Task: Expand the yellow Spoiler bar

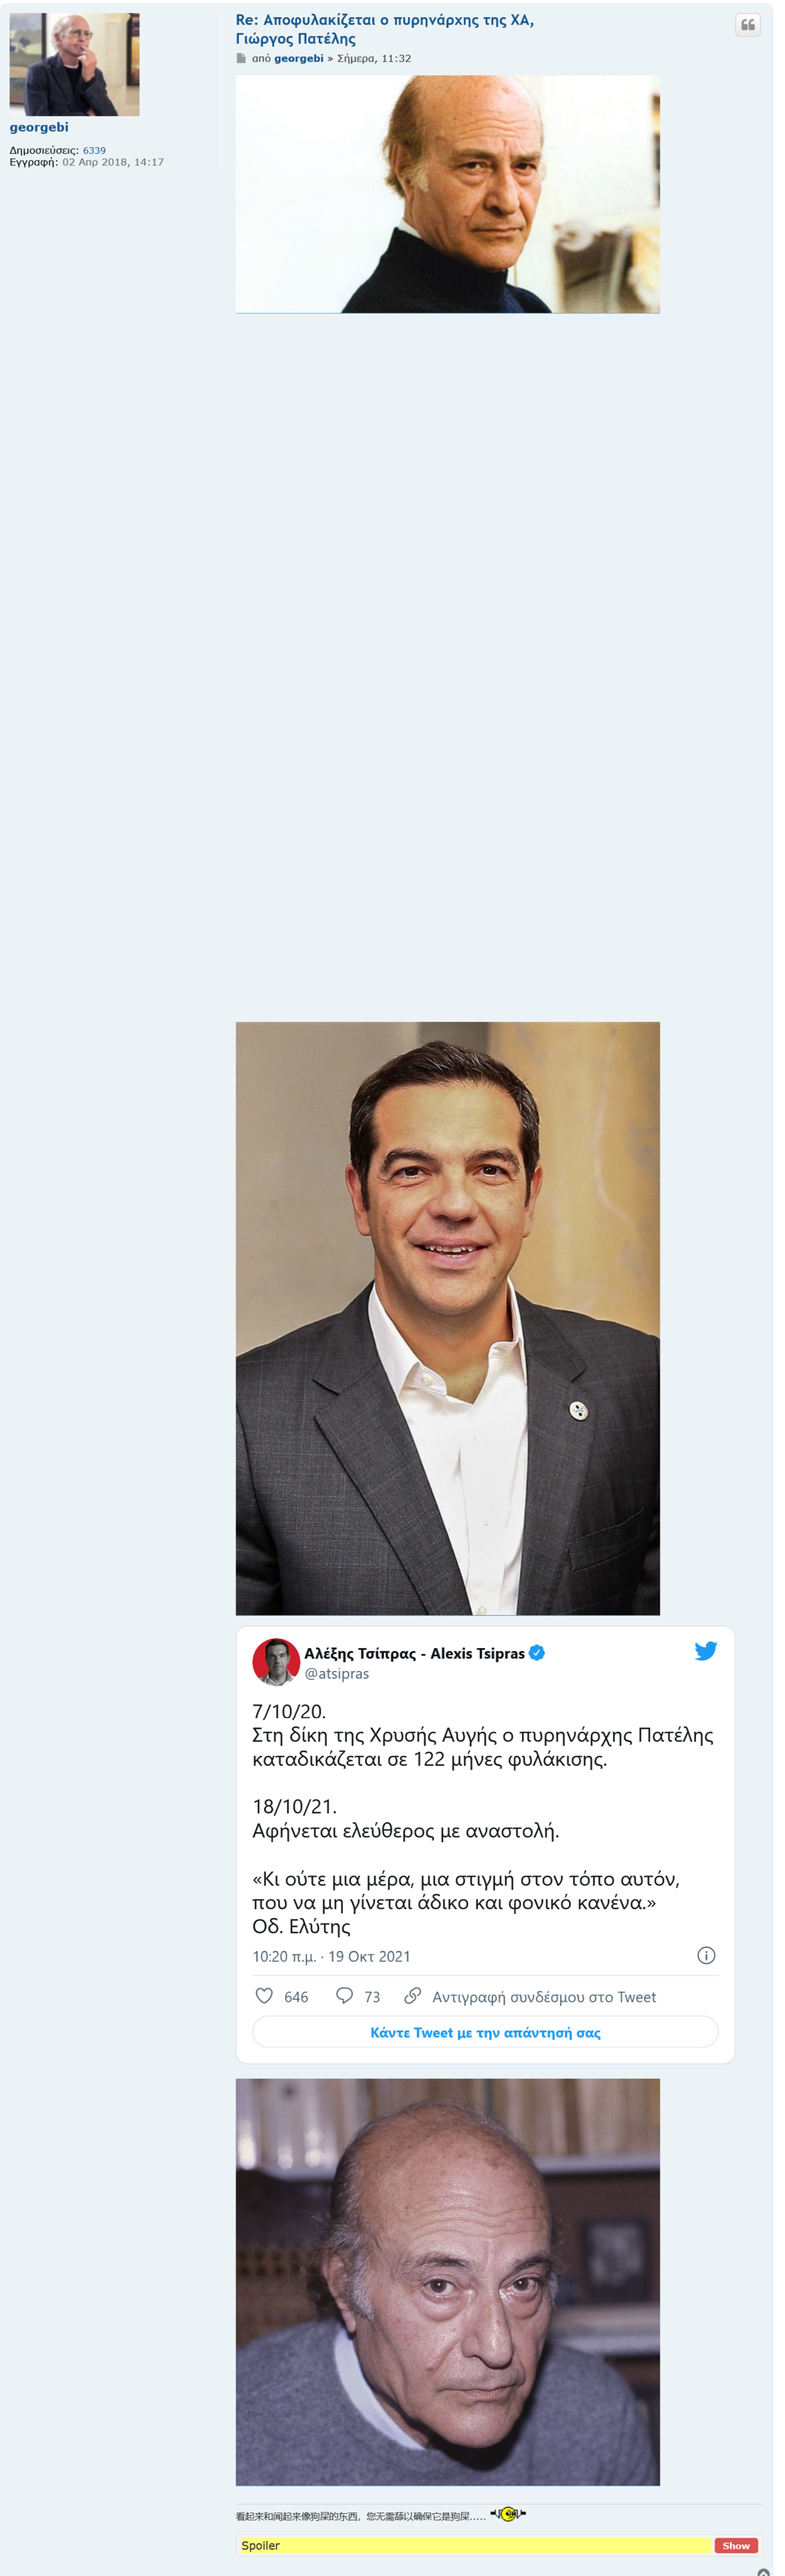Action: pyautogui.click(x=475, y=2545)
